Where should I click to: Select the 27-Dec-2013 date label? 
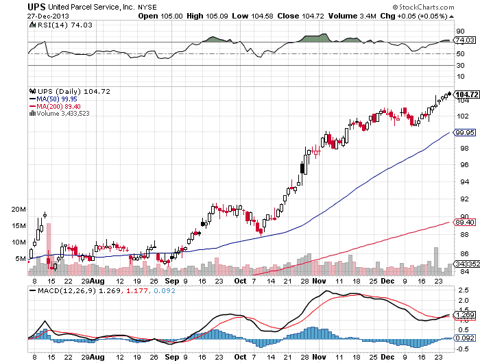coord(48,16)
